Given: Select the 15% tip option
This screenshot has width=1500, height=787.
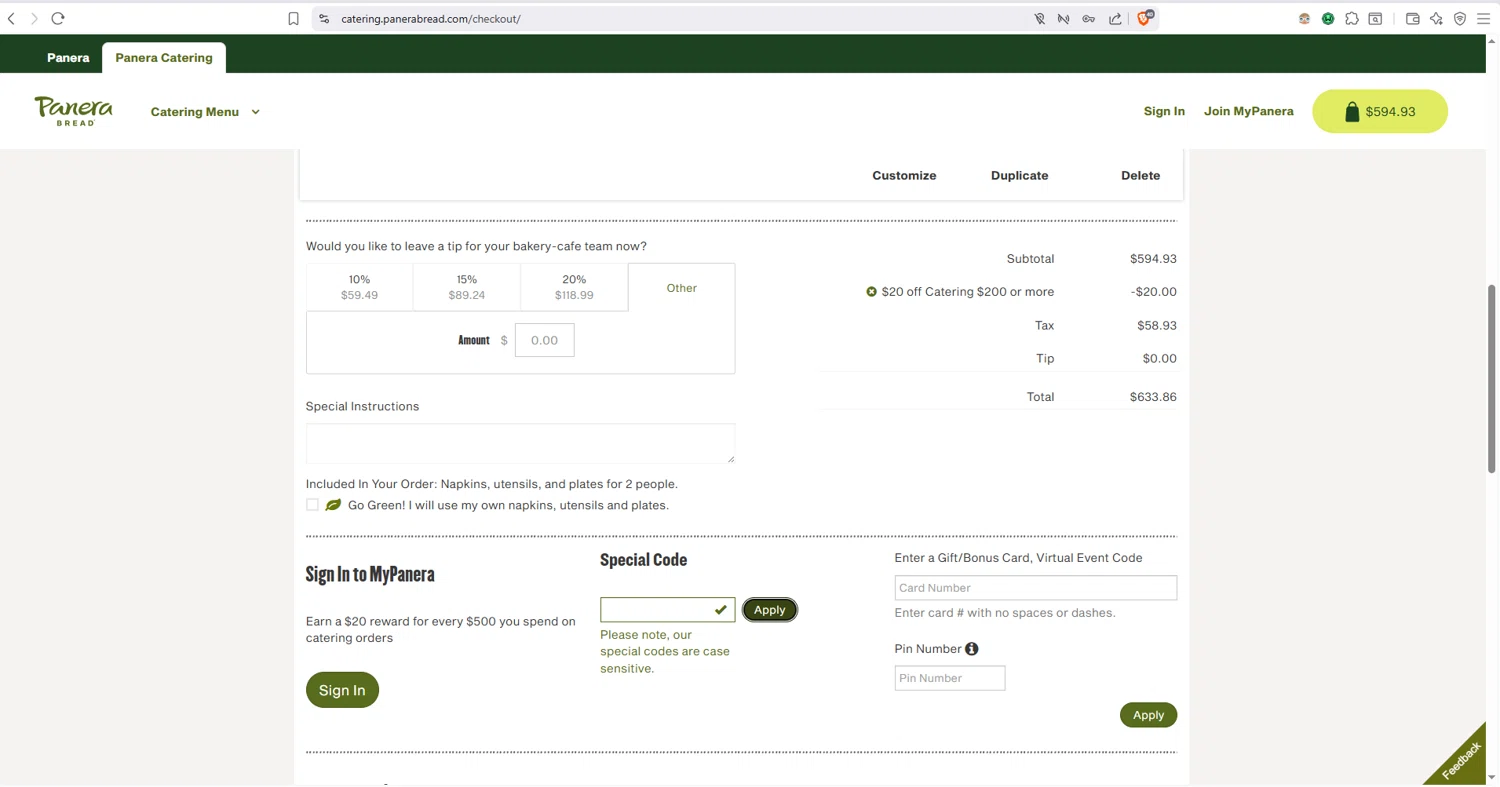Looking at the screenshot, I should coord(467,287).
